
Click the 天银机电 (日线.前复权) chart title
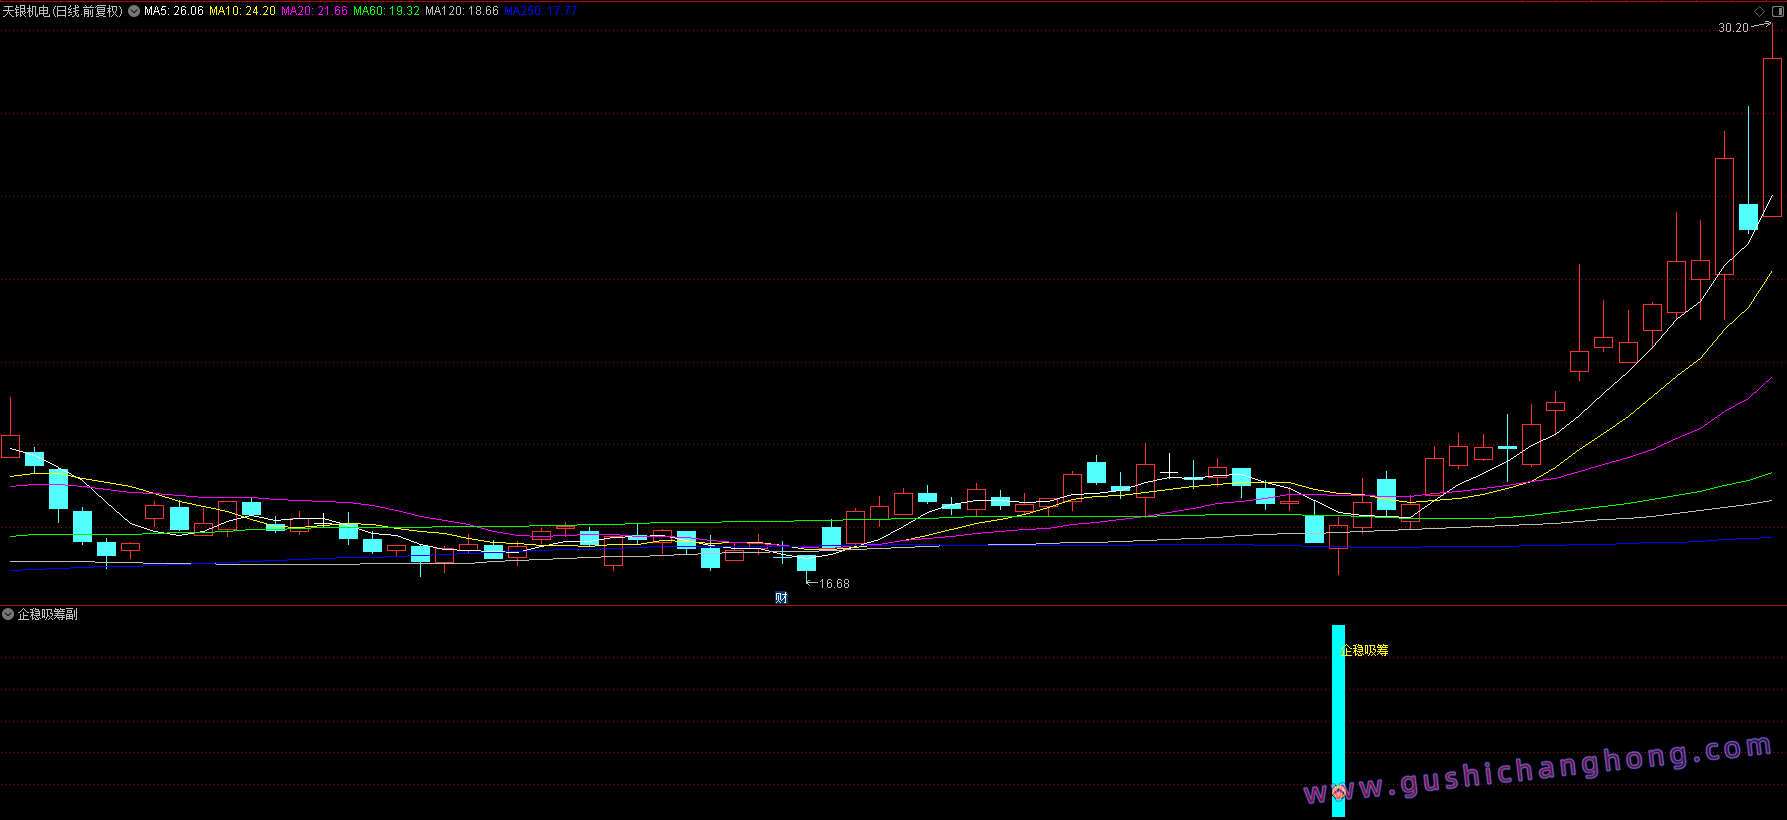pyautogui.click(x=62, y=11)
